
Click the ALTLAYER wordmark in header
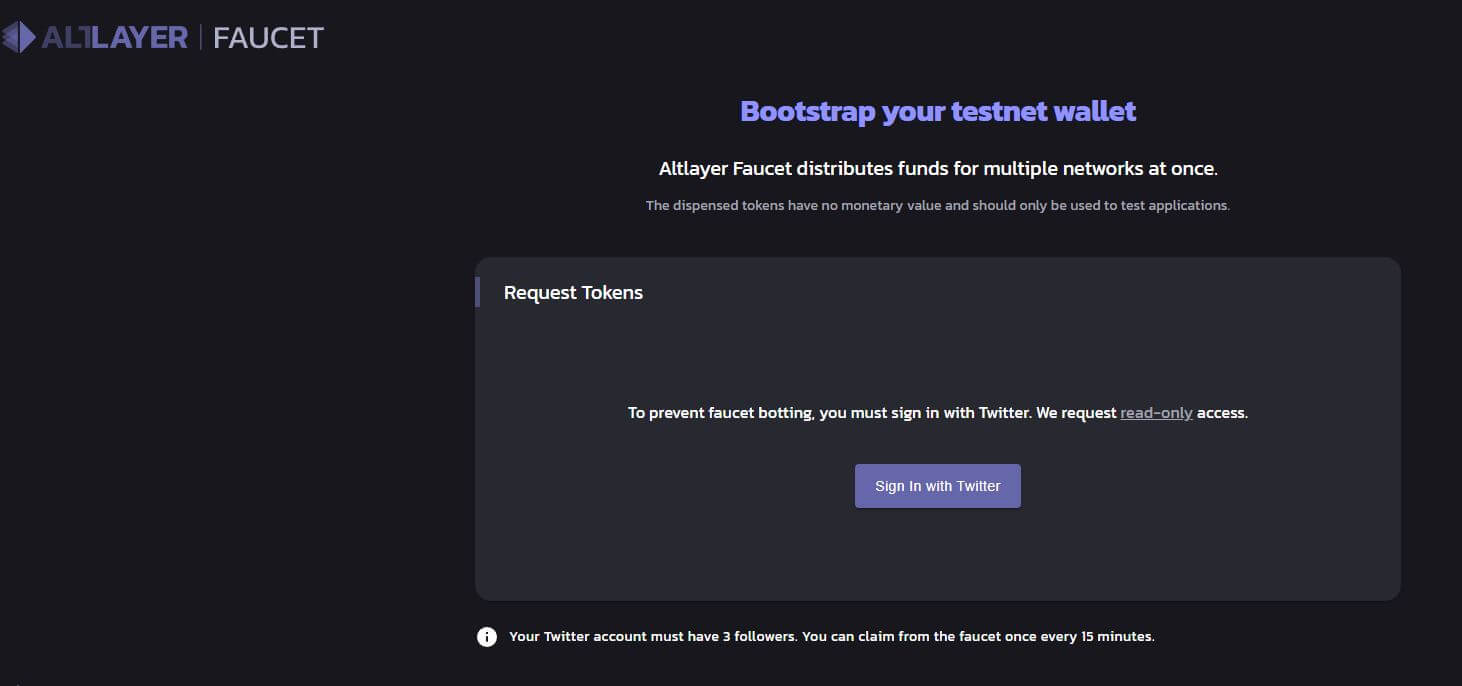[114, 38]
